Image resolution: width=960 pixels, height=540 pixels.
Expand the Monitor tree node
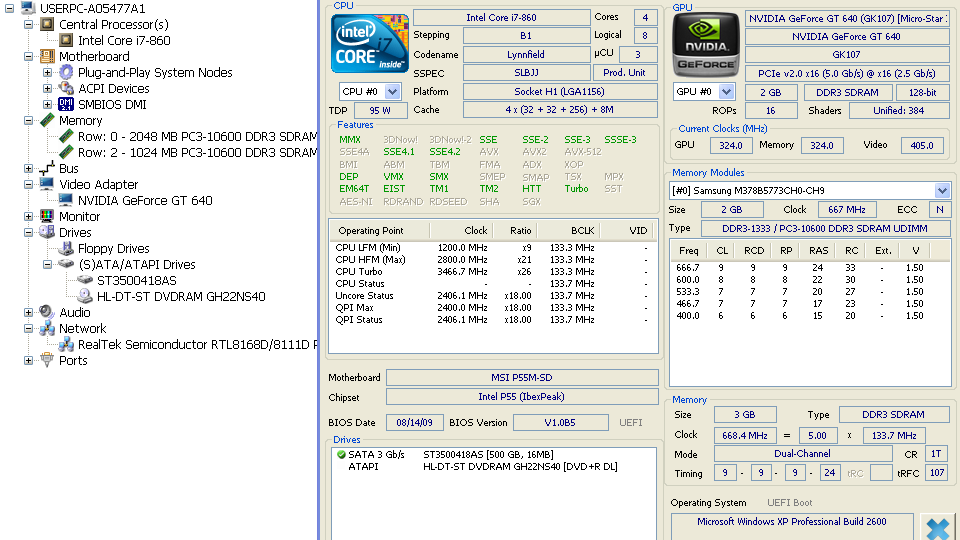[x=28, y=216]
